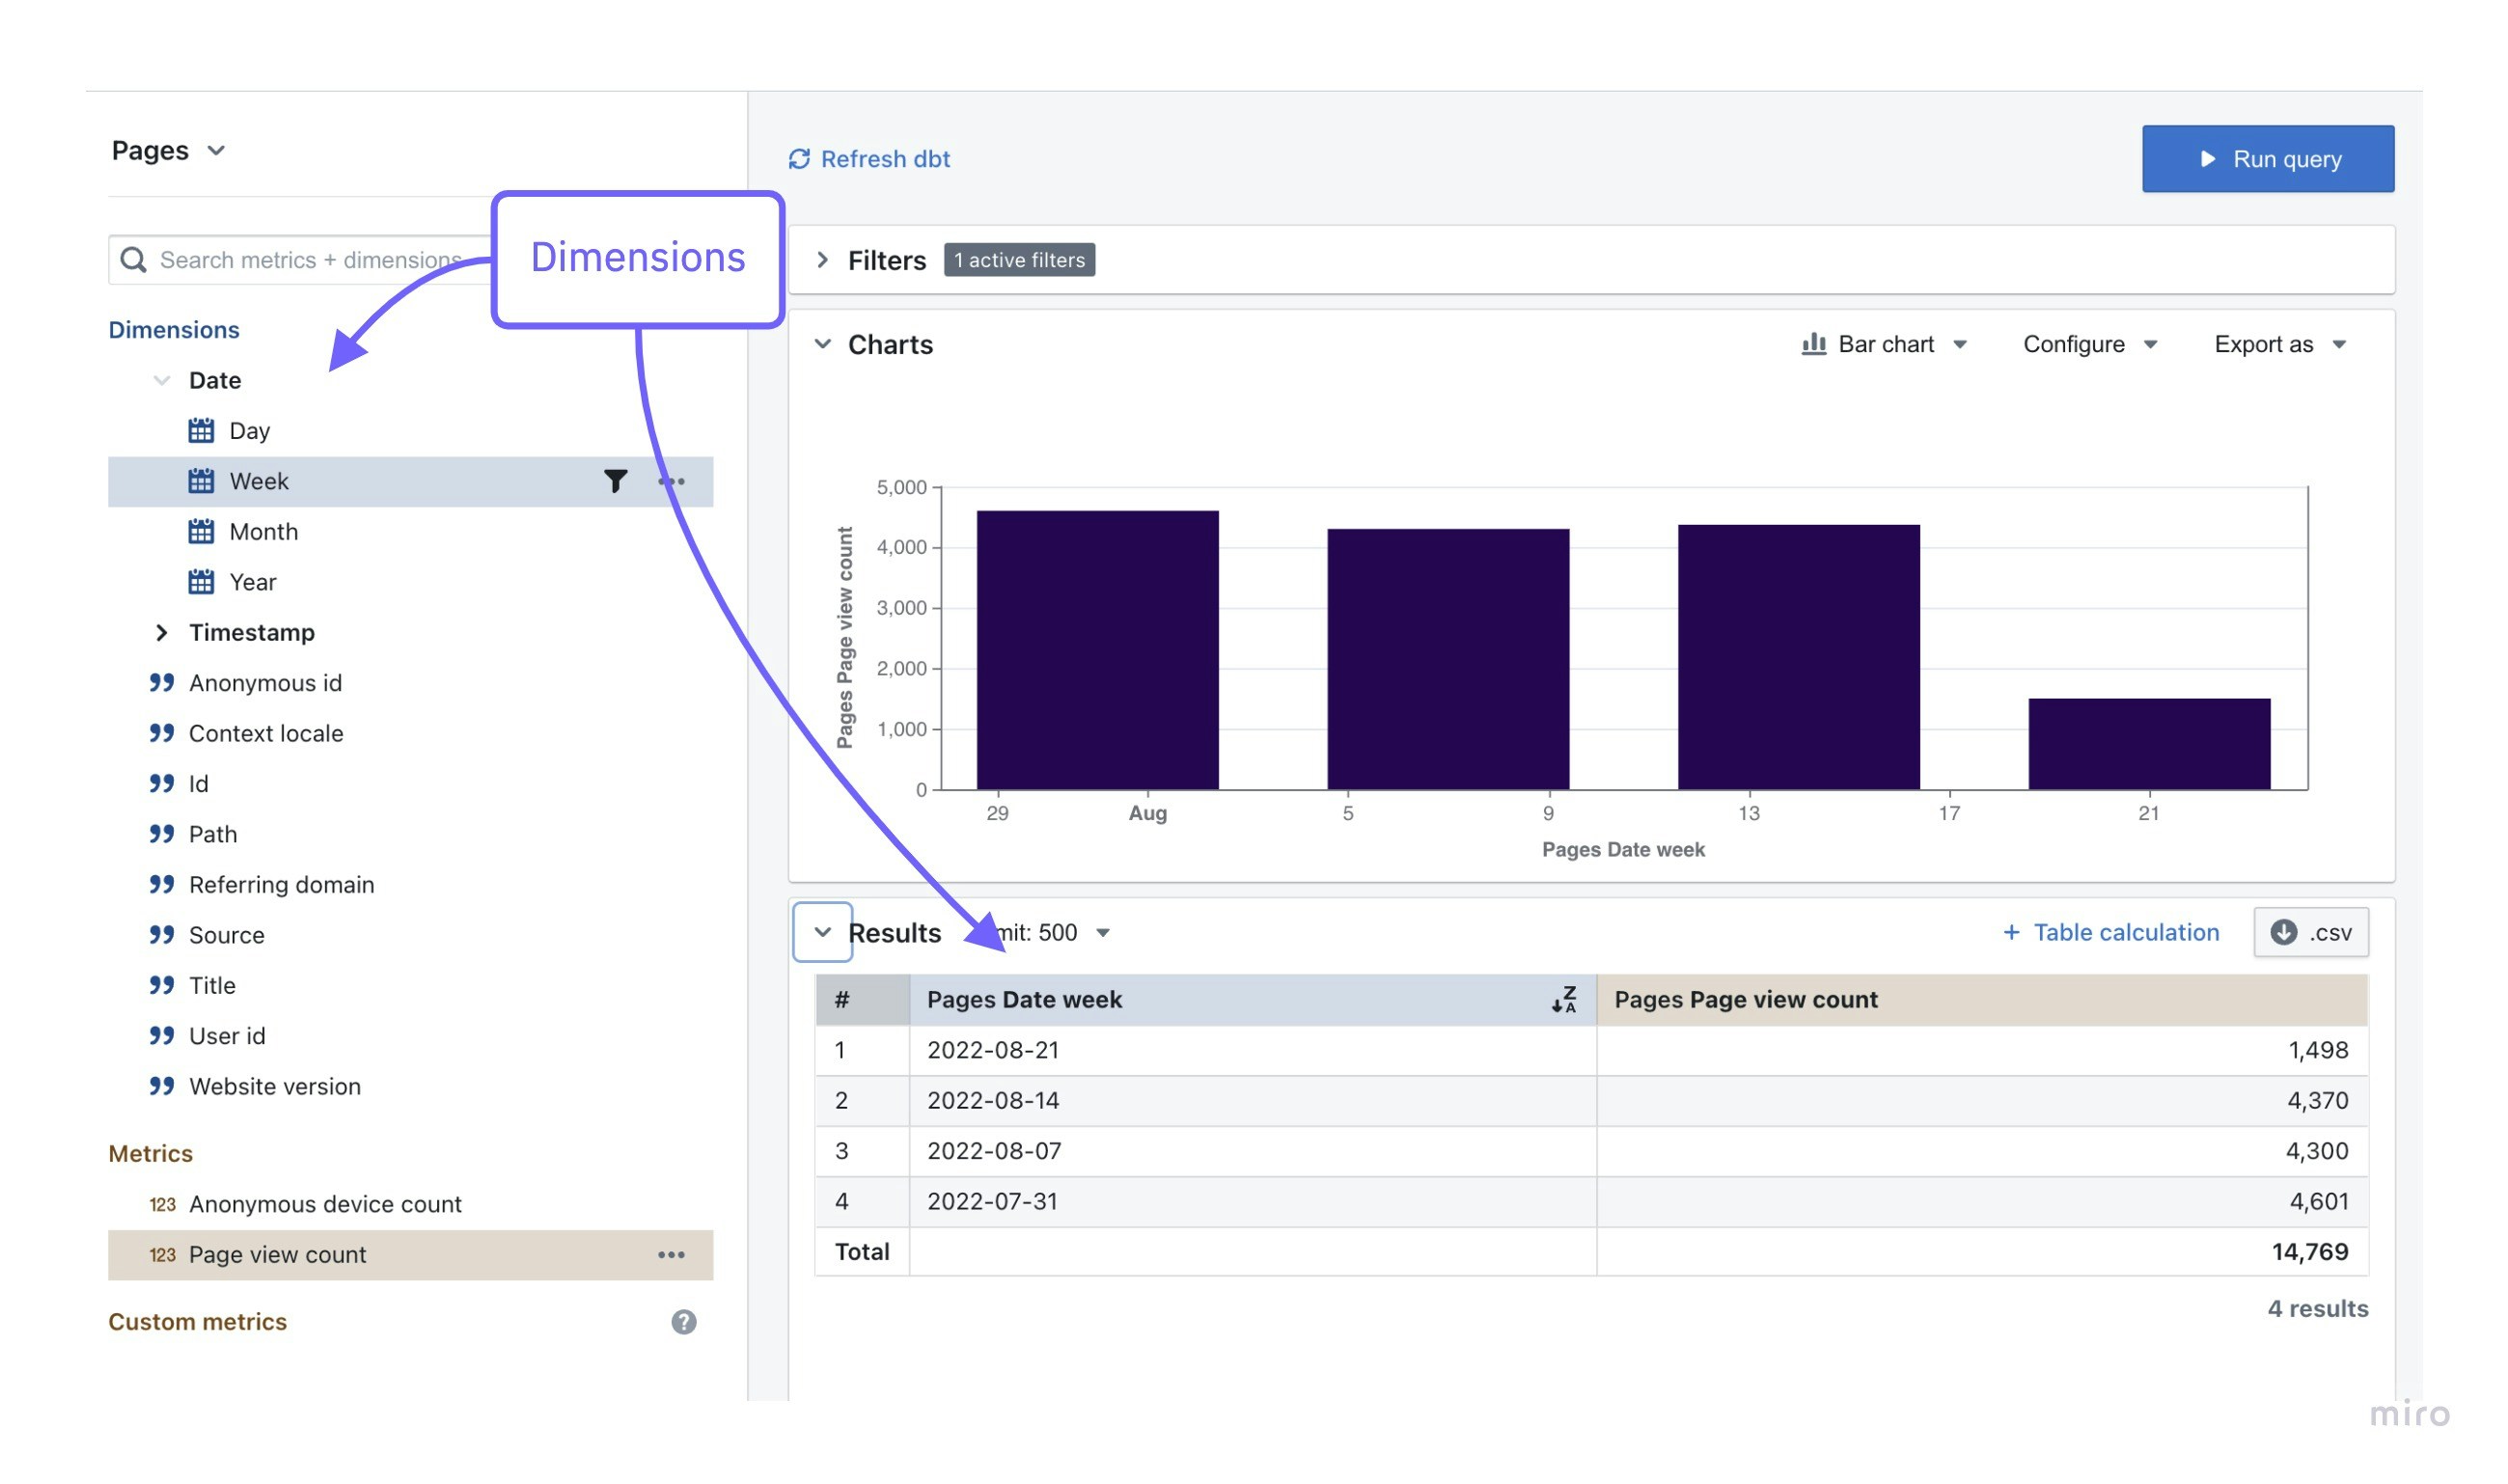Expand the Timestamp dimension group
Viewport: 2508px width, 1484px height.
point(162,632)
